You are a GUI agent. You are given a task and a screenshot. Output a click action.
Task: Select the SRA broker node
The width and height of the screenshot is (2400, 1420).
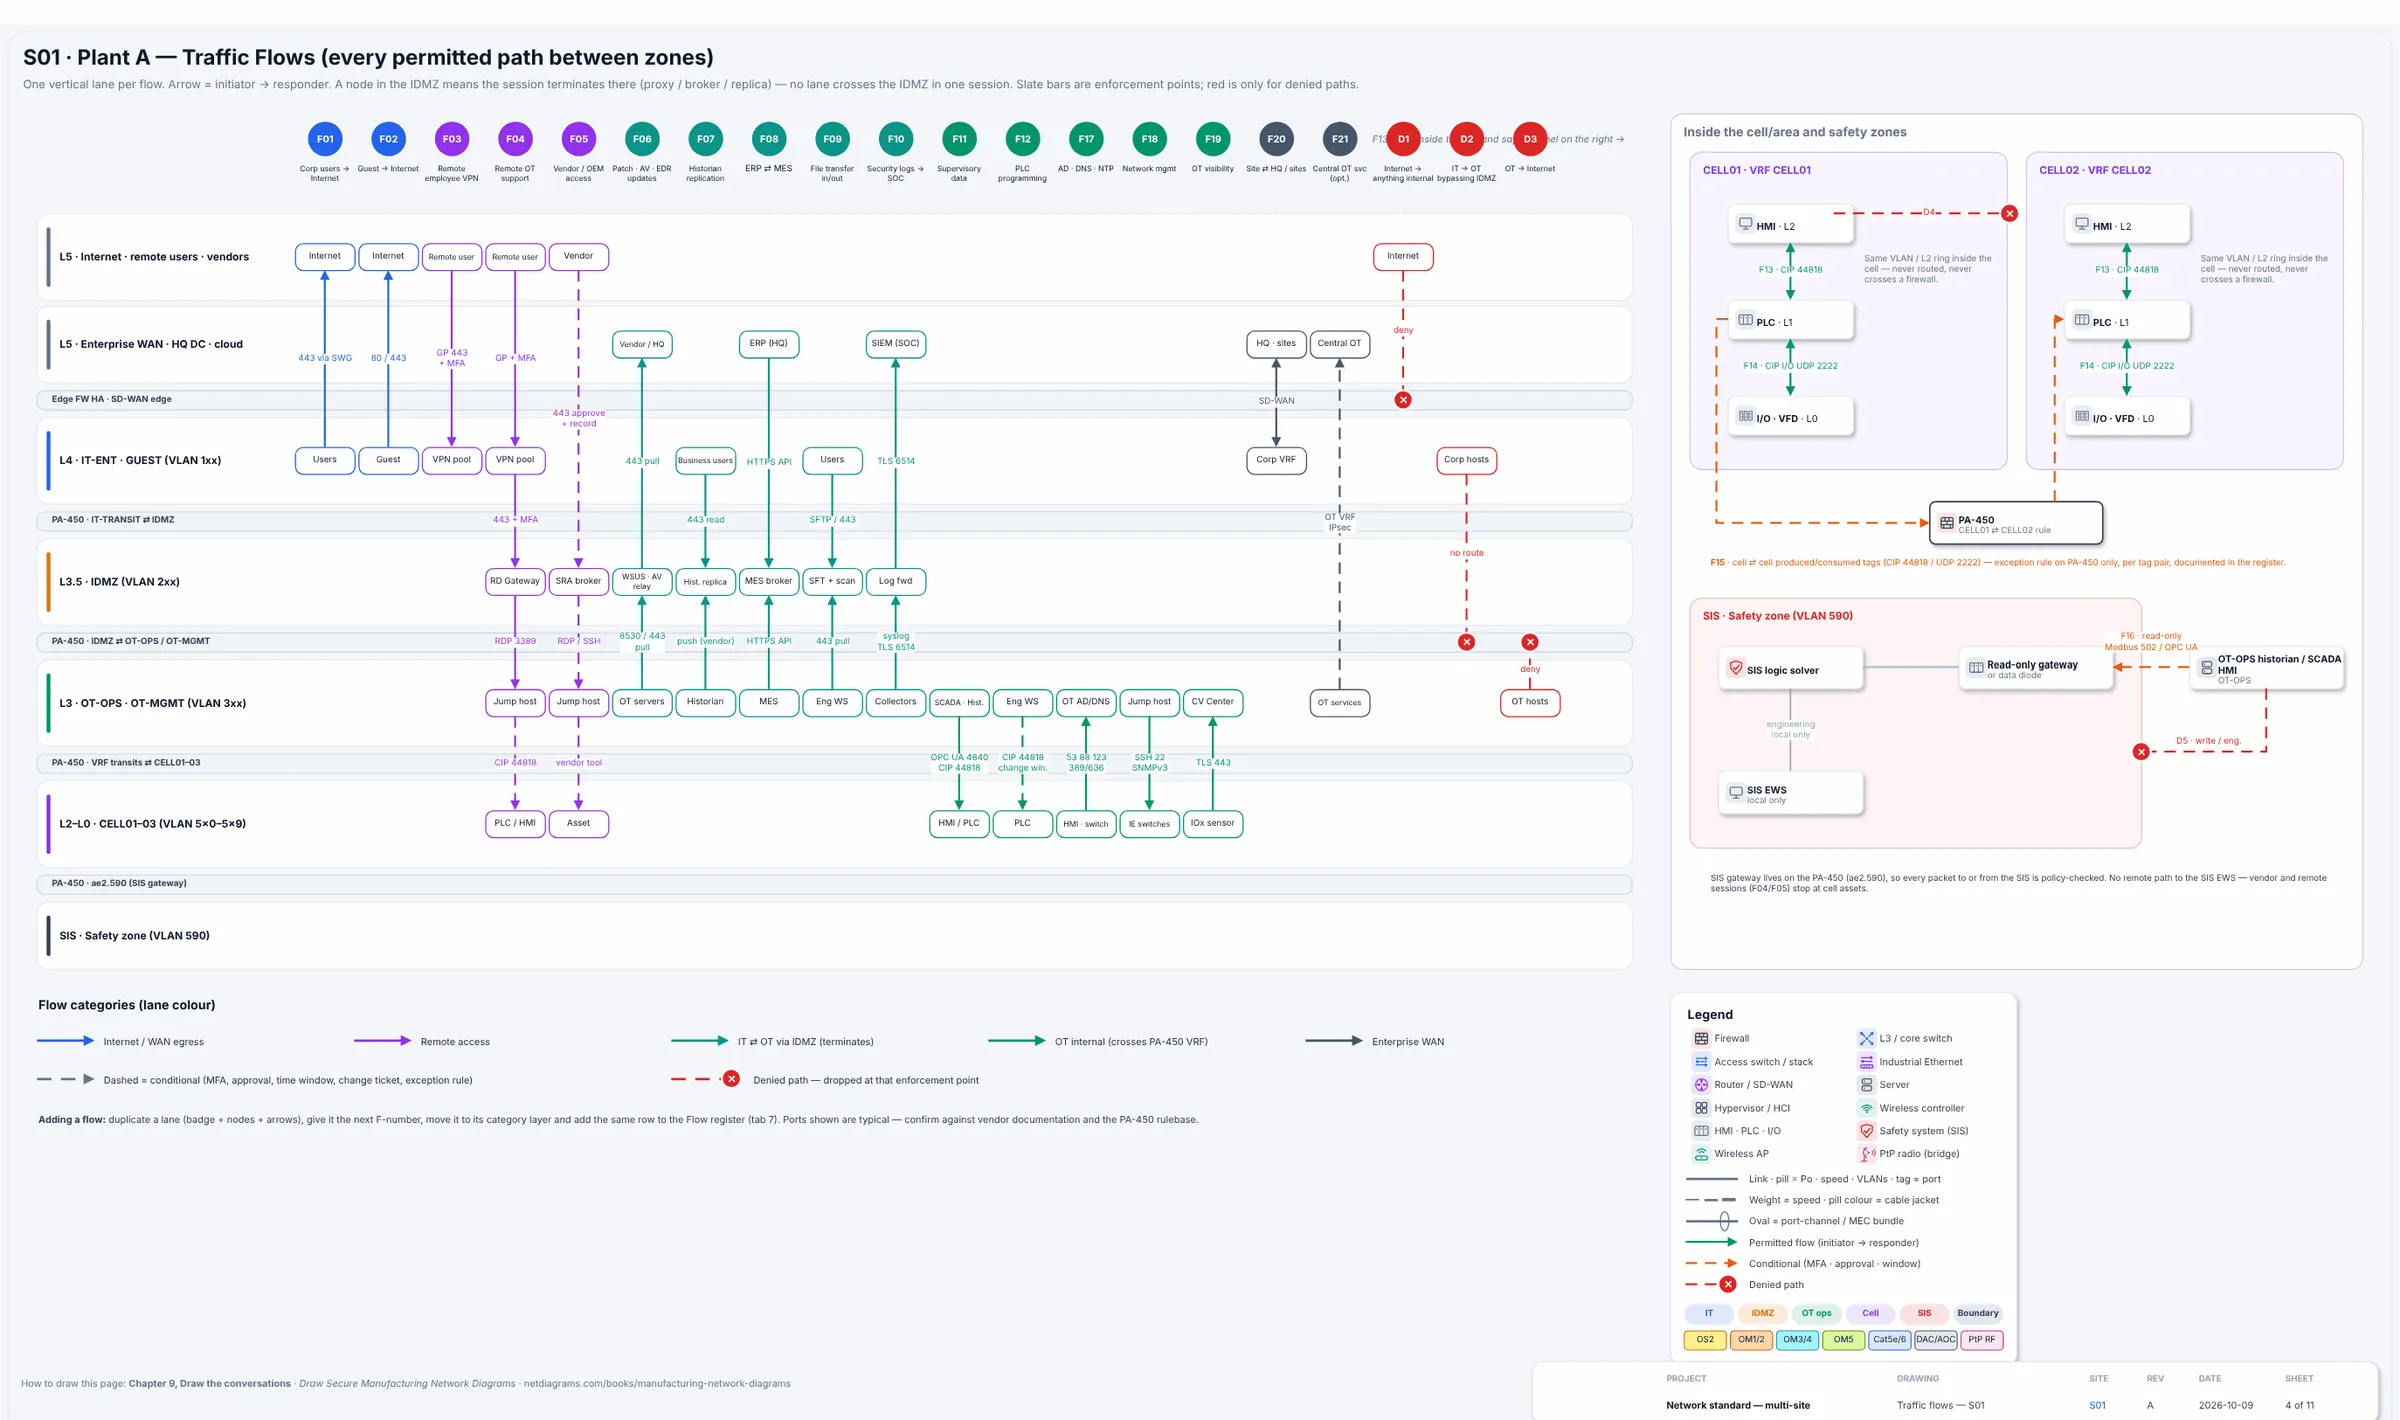pos(578,582)
